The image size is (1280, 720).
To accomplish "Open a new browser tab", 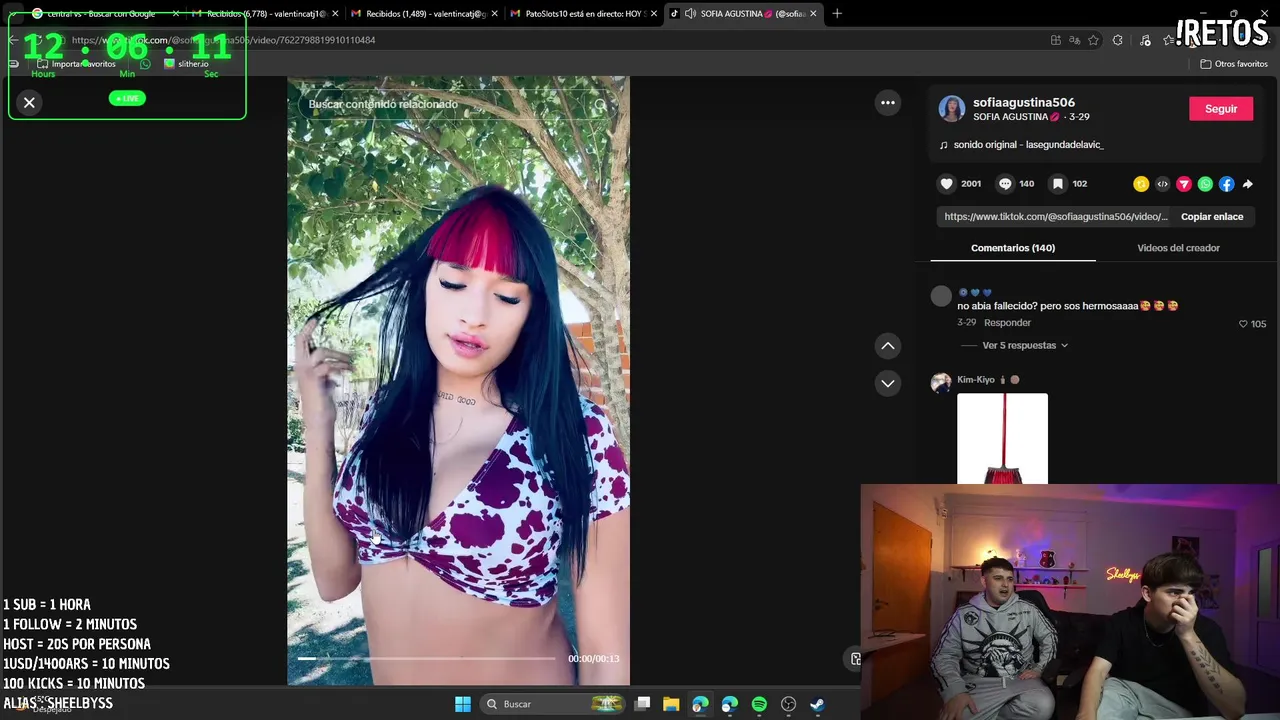I will coord(837,14).
